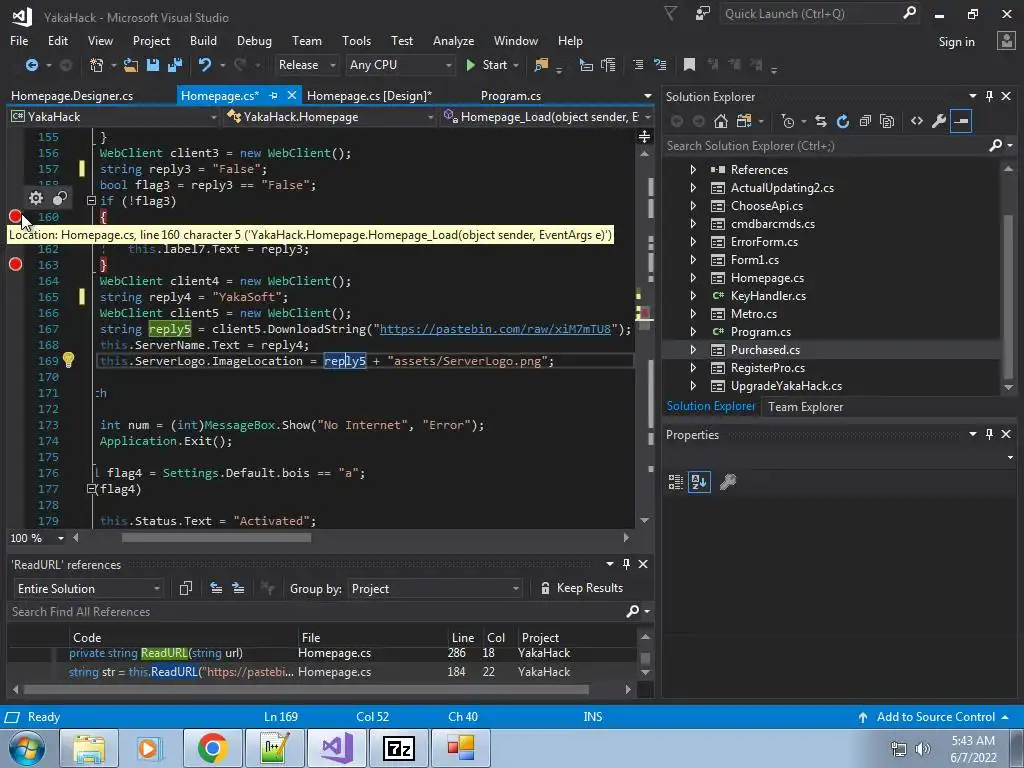Click the Pending Changes Filter clock icon
This screenshot has height=768, width=1024.
pos(788,121)
